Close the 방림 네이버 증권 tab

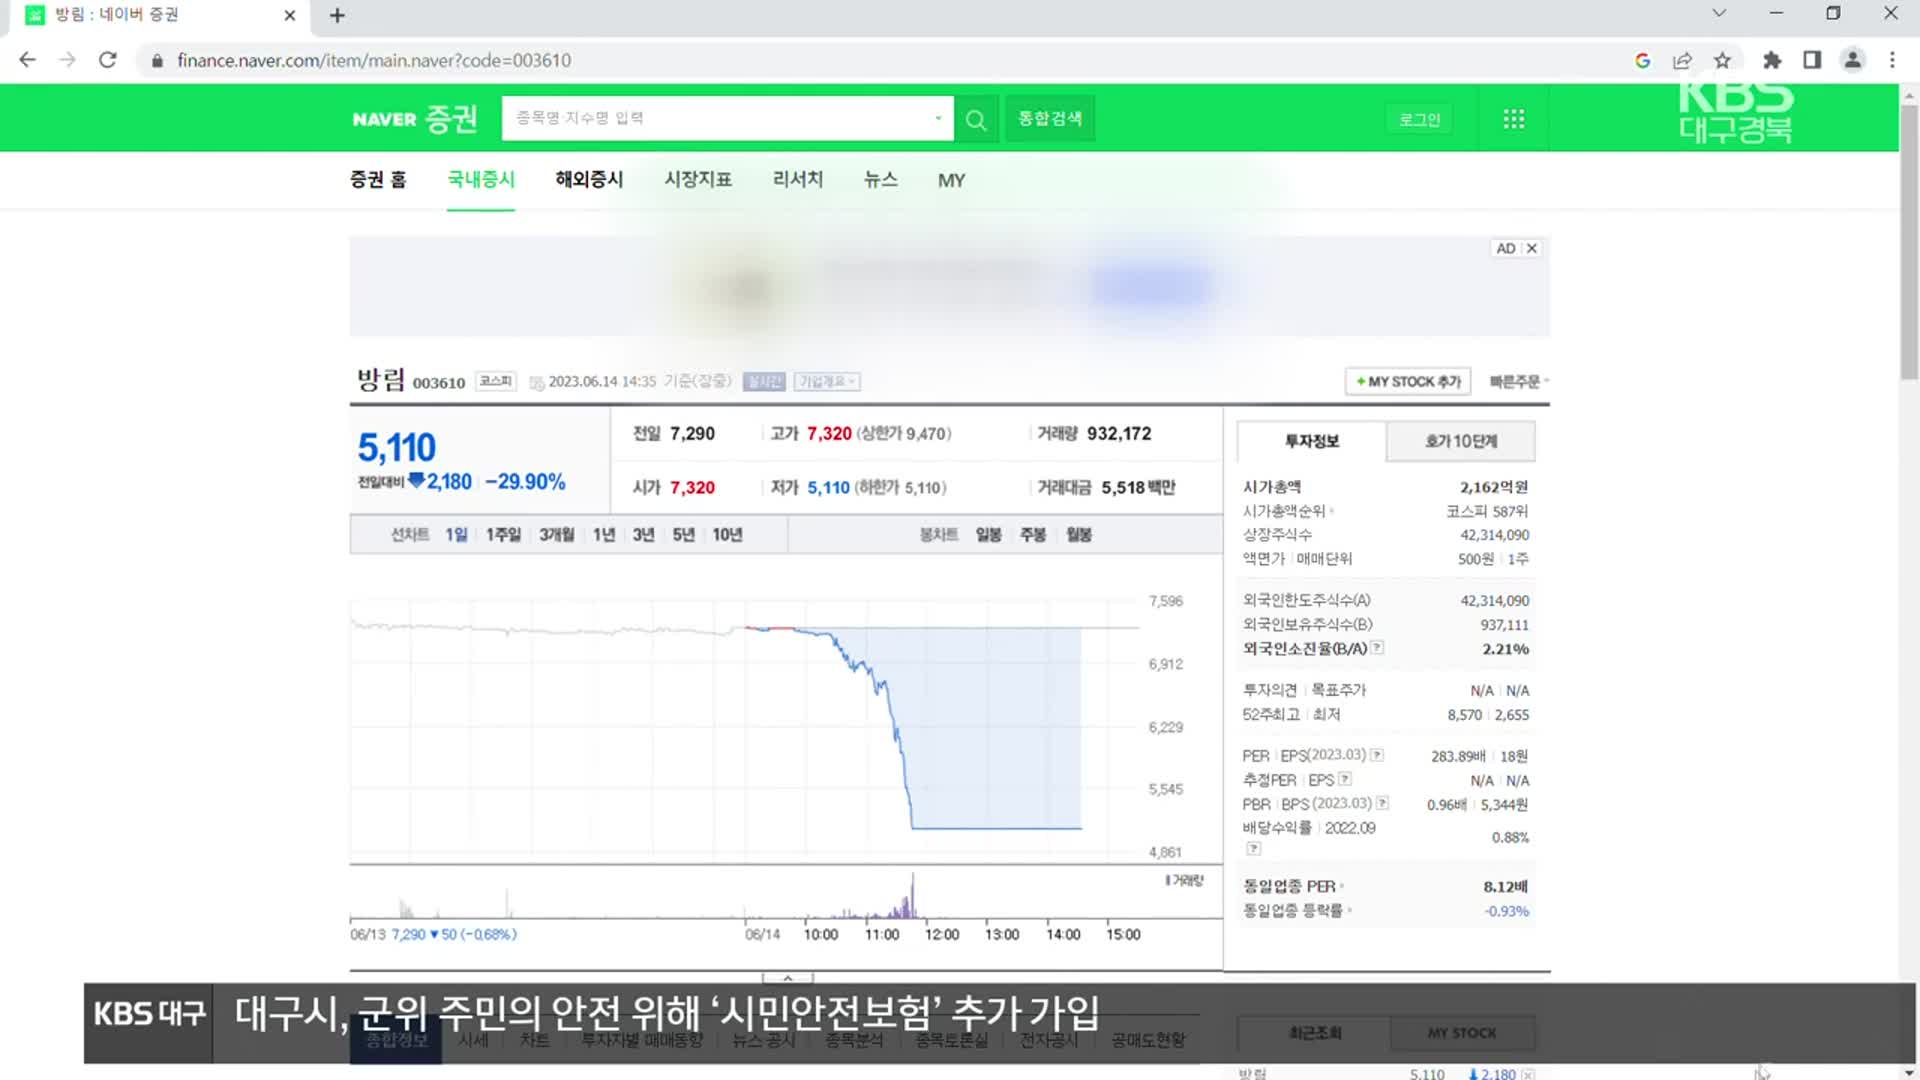(289, 15)
